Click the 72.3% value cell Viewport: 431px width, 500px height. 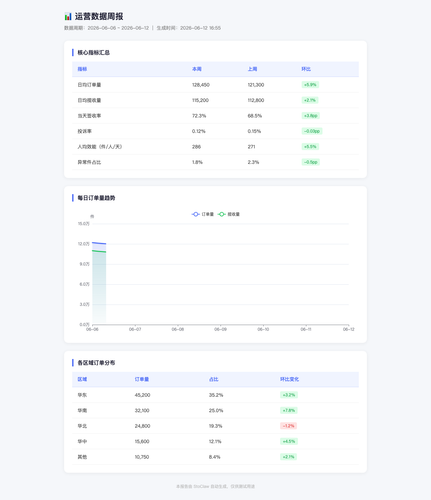click(199, 116)
